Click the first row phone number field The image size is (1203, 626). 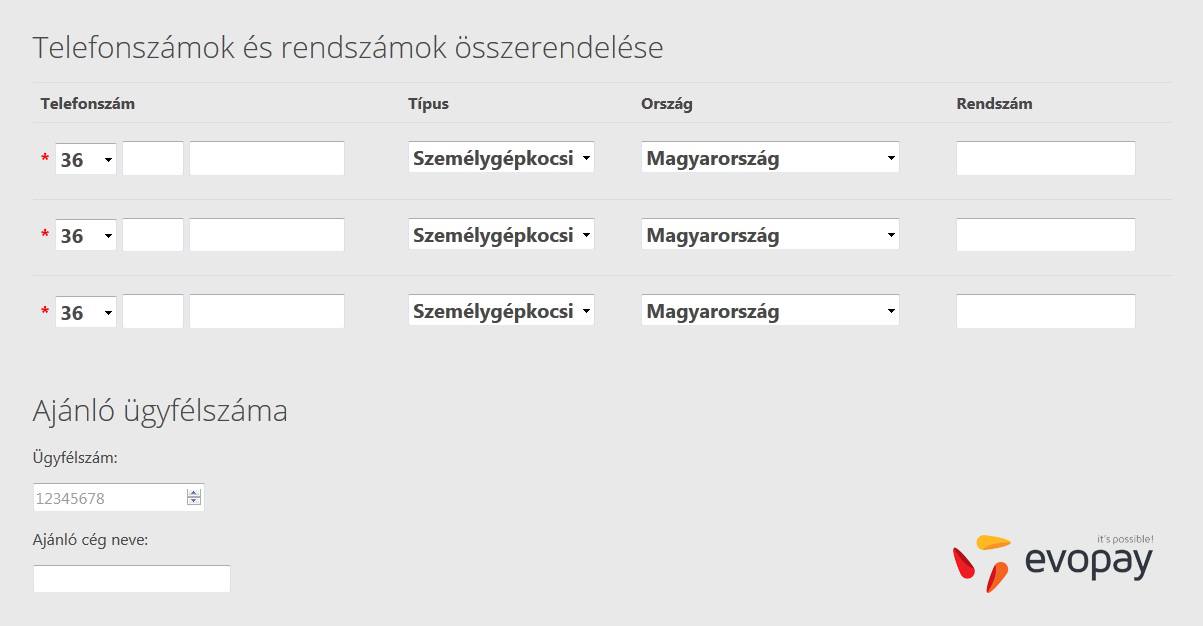point(267,158)
